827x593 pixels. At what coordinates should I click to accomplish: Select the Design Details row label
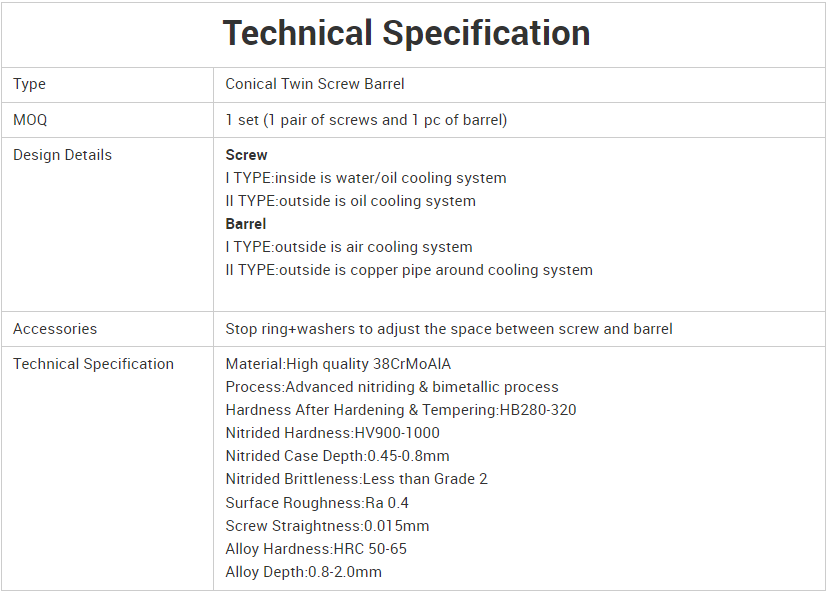pyautogui.click(x=62, y=155)
